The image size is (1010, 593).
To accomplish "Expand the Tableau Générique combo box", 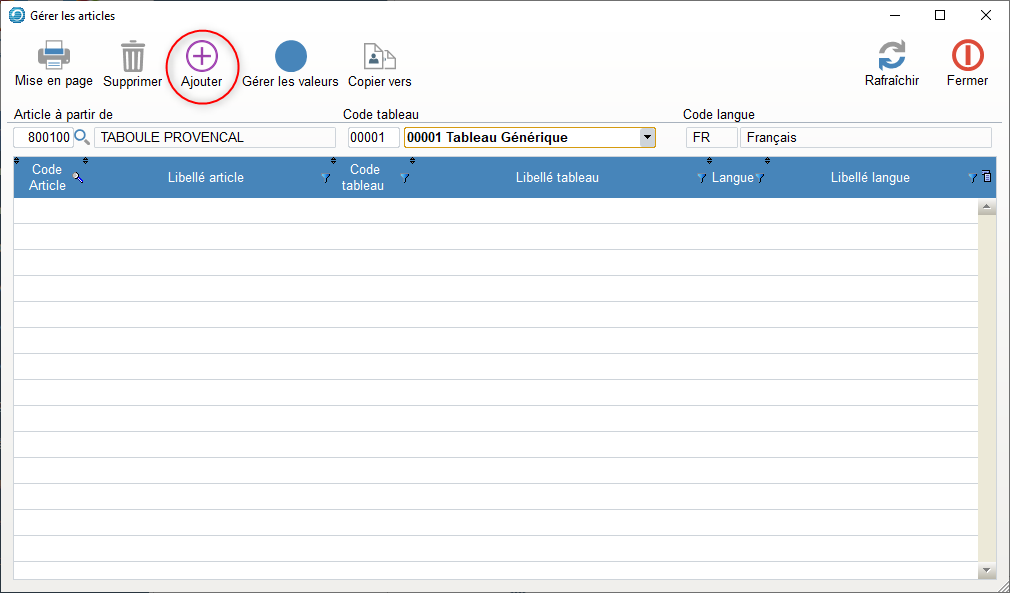I will click(x=647, y=137).
